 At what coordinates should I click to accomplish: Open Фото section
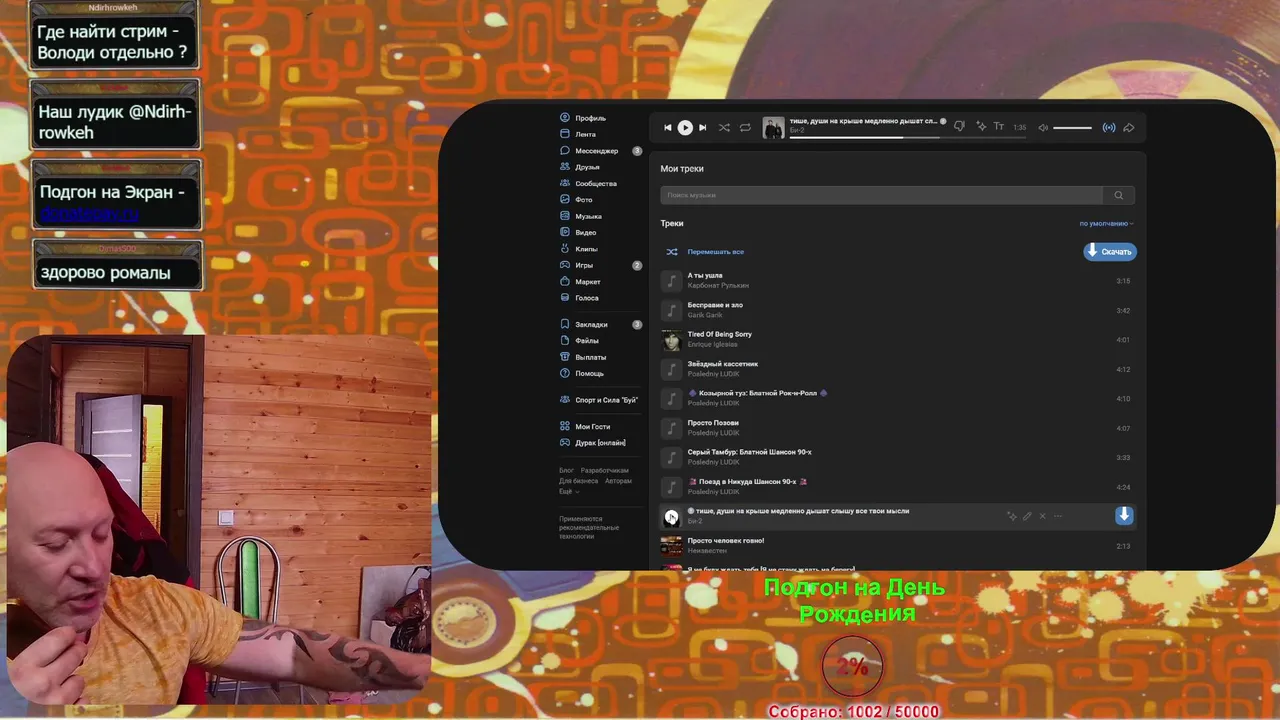click(576, 200)
